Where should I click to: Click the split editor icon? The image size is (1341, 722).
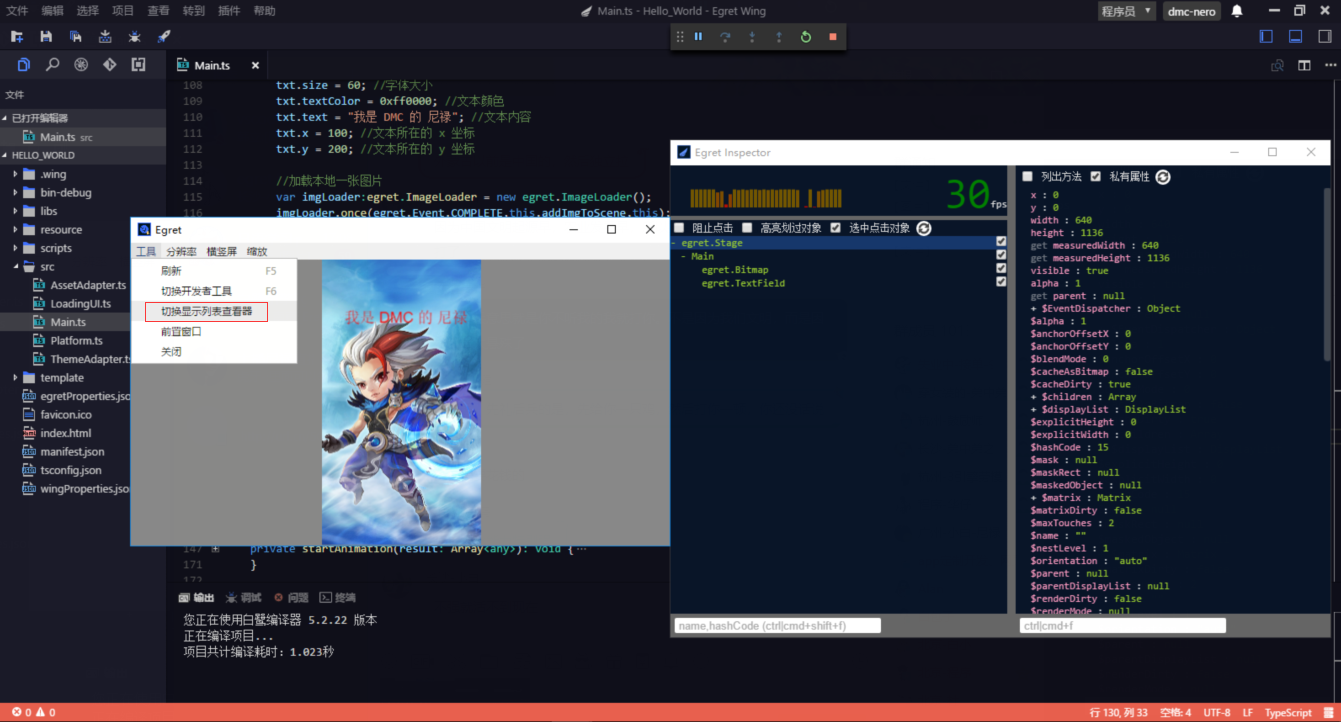pos(1304,65)
